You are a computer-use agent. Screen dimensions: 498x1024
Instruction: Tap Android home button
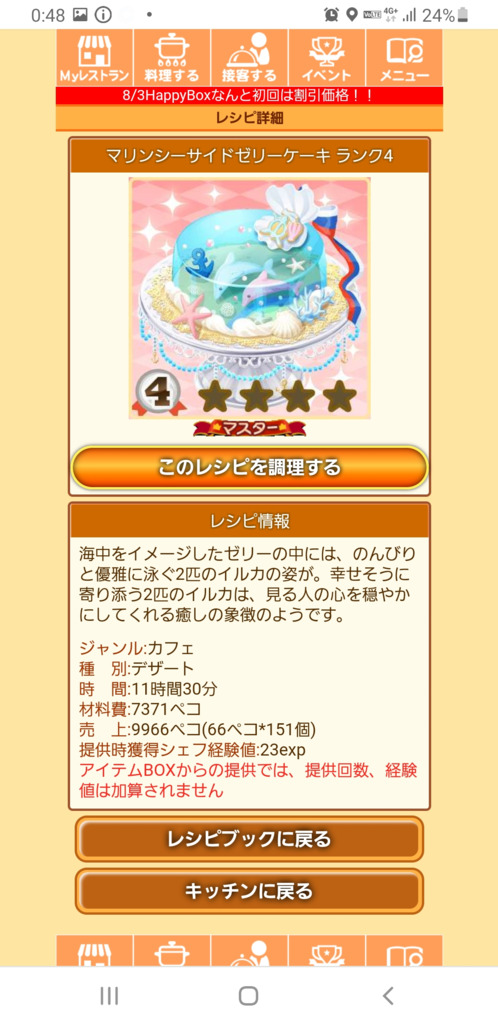[249, 995]
